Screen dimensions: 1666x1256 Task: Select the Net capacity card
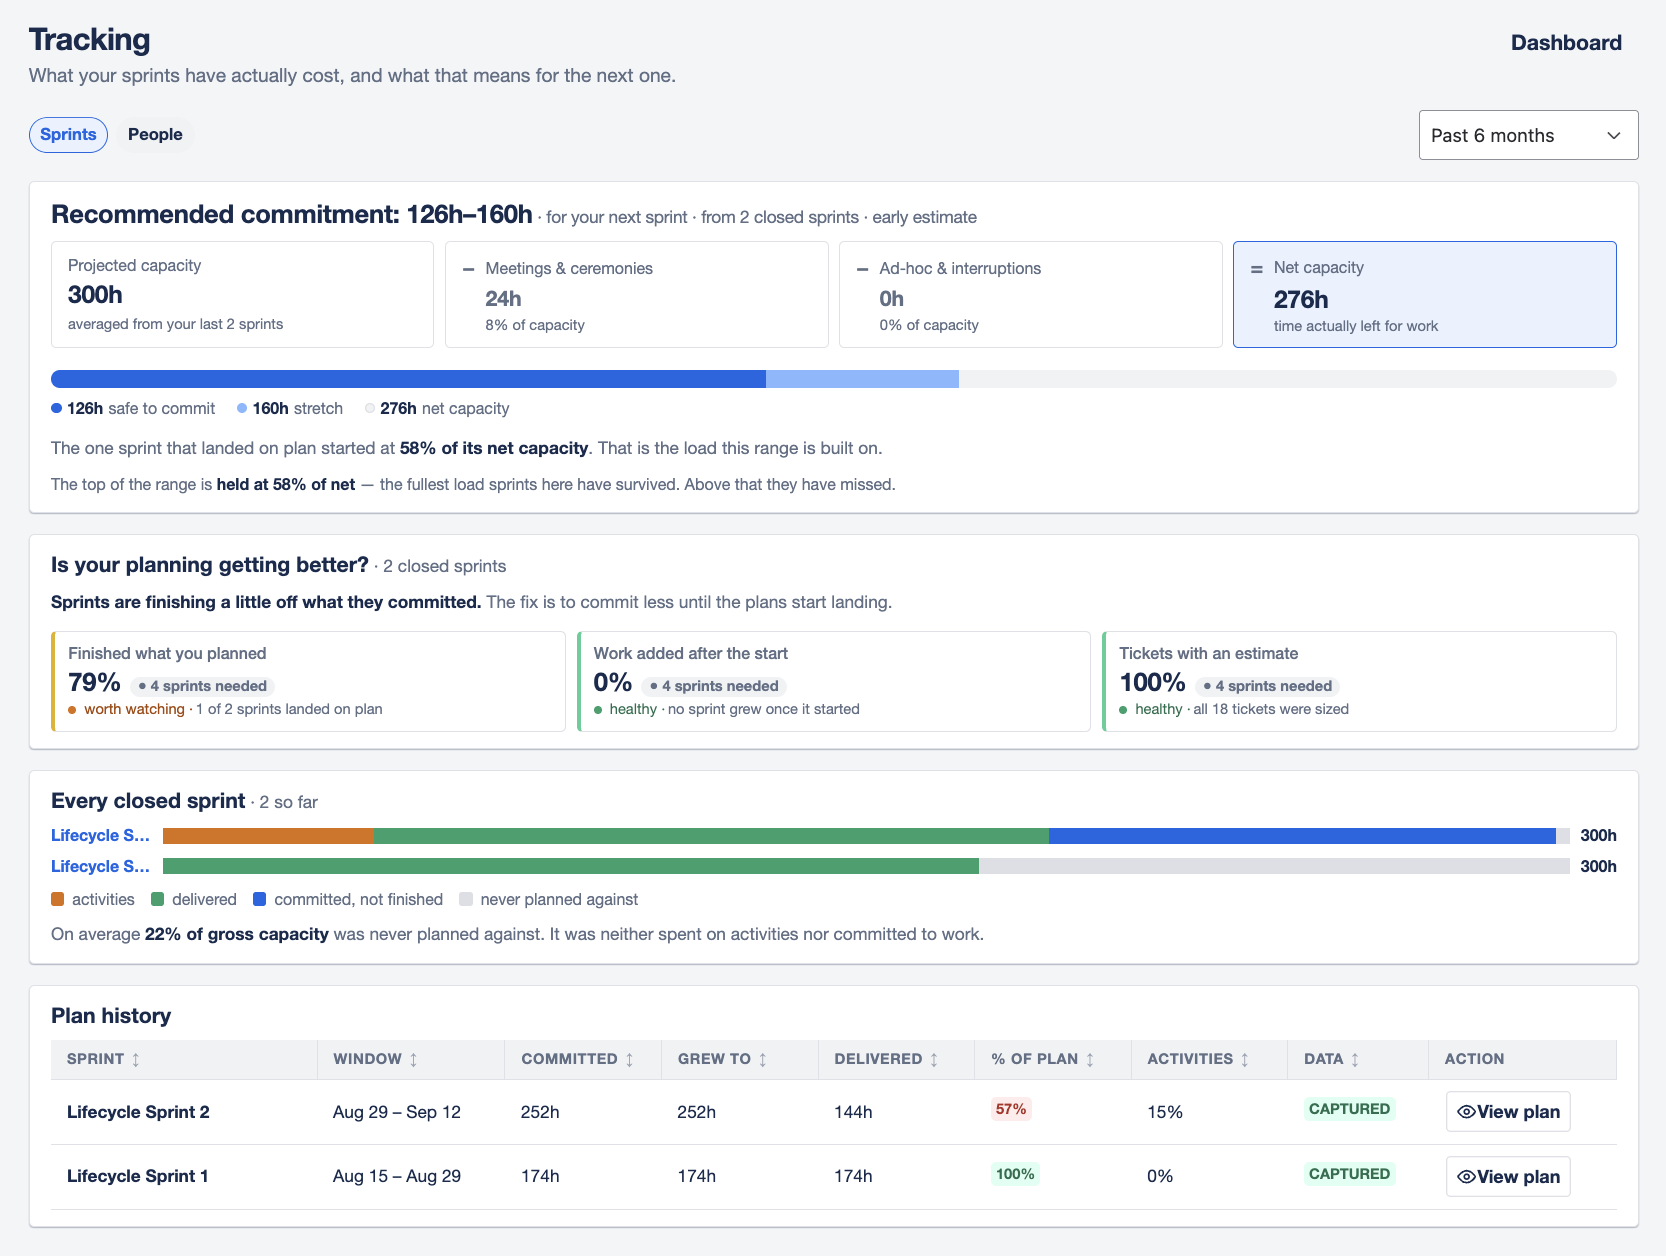click(x=1424, y=295)
